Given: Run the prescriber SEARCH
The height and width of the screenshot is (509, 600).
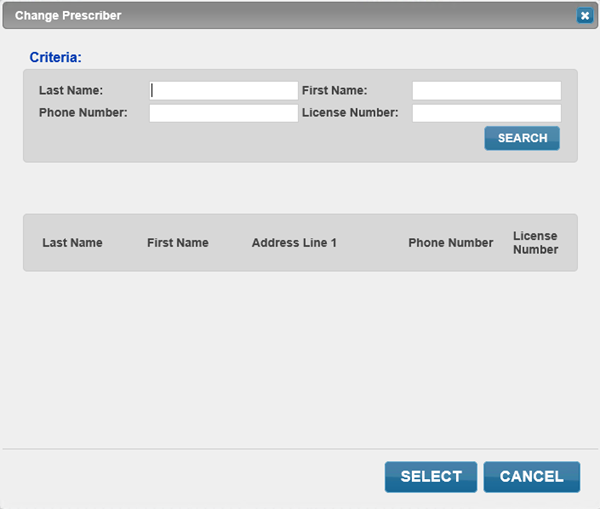Looking at the screenshot, I should pyautogui.click(x=522, y=138).
